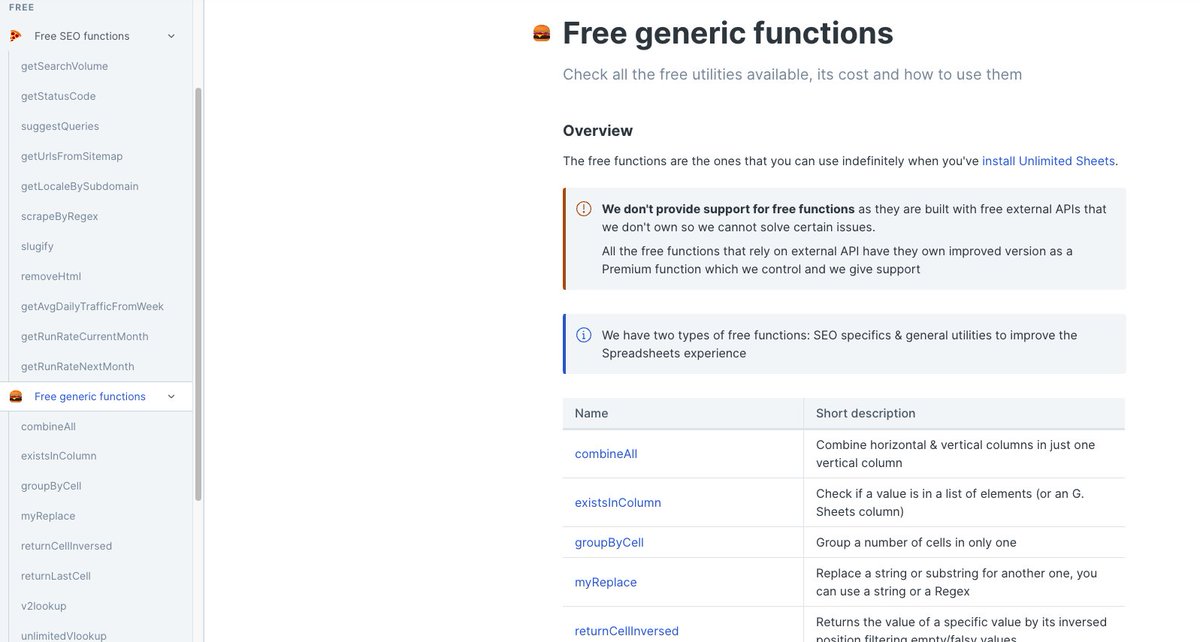This screenshot has width=1200, height=642.
Task: Click the warning icon in orange callout
Action: [x=584, y=209]
